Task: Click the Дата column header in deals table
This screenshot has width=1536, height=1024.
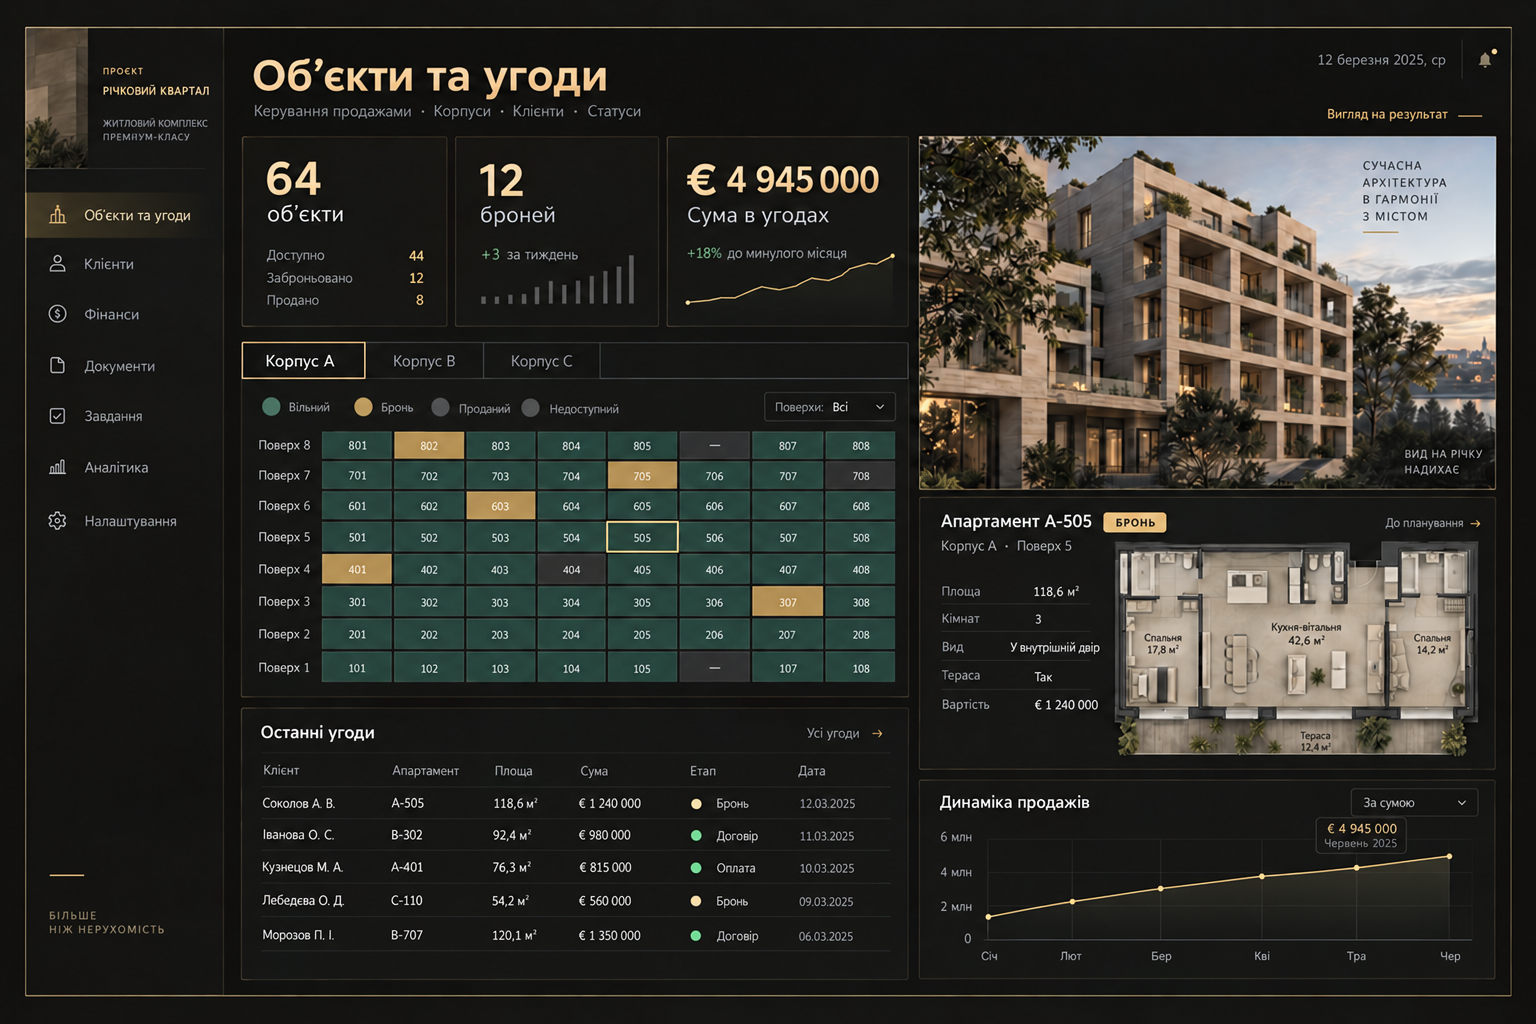Action: [812, 771]
